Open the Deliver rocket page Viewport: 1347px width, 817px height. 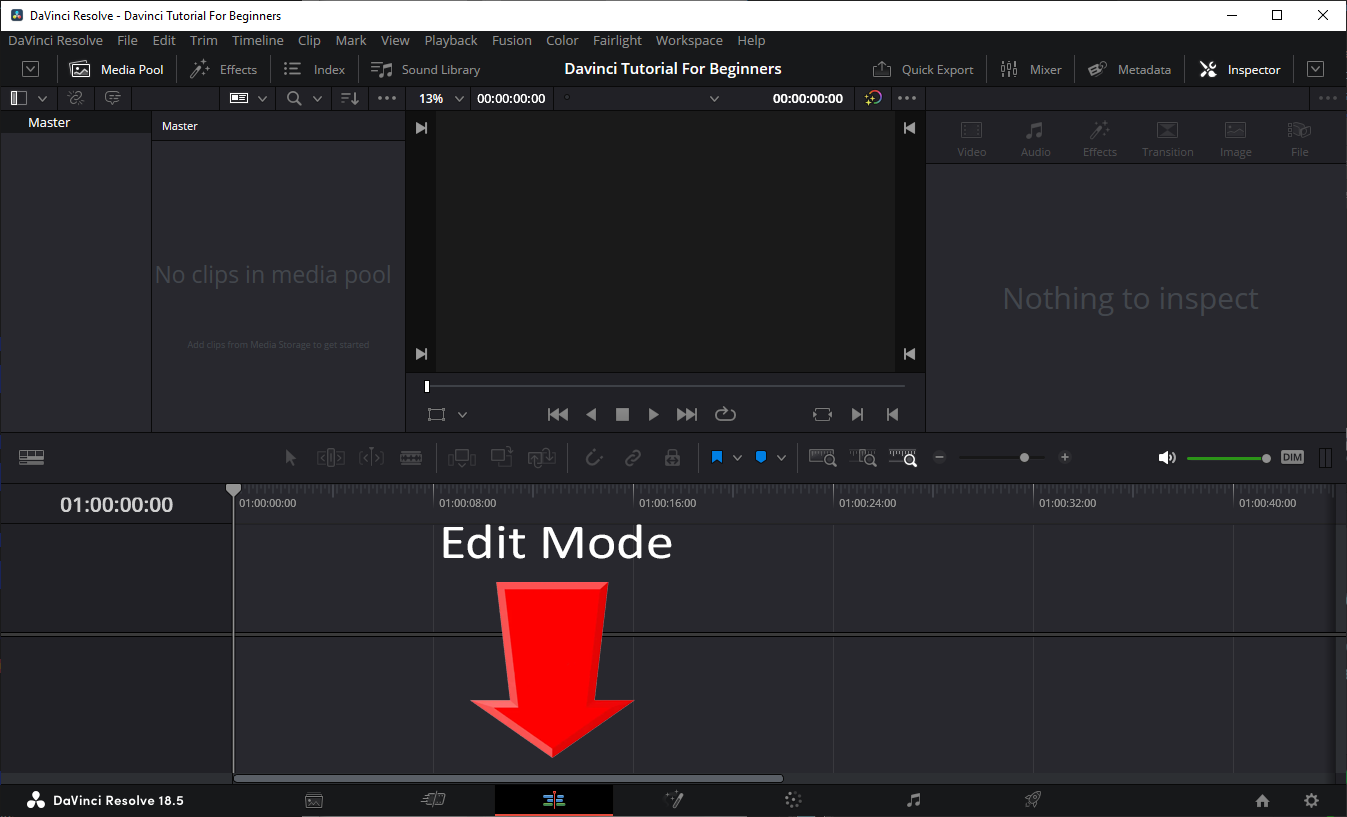[1033, 800]
